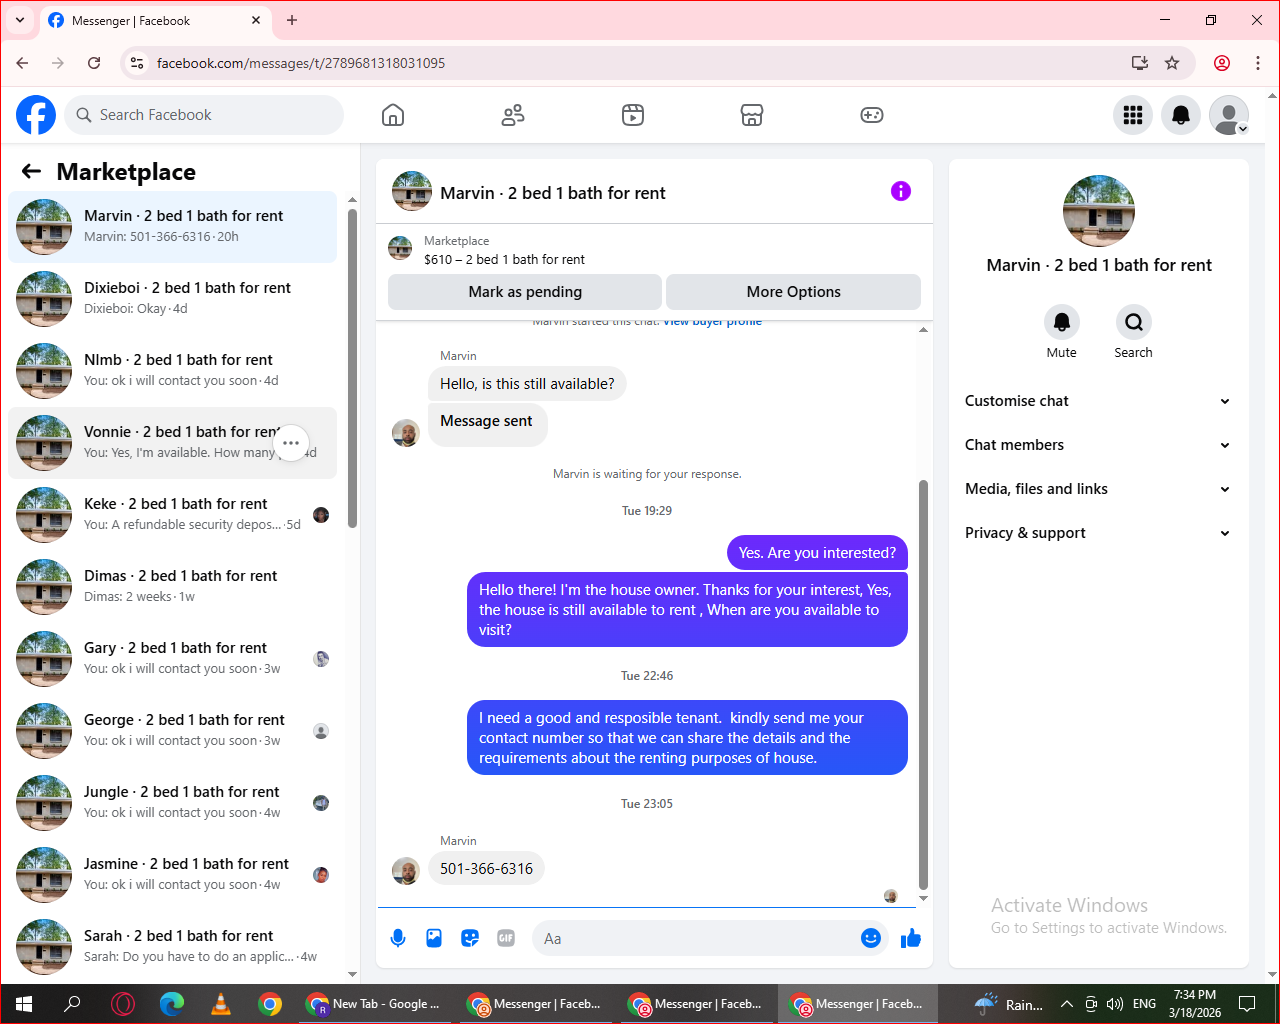This screenshot has height=1024, width=1280.
Task: Open the Facebook menu grid icon
Action: pos(1133,115)
